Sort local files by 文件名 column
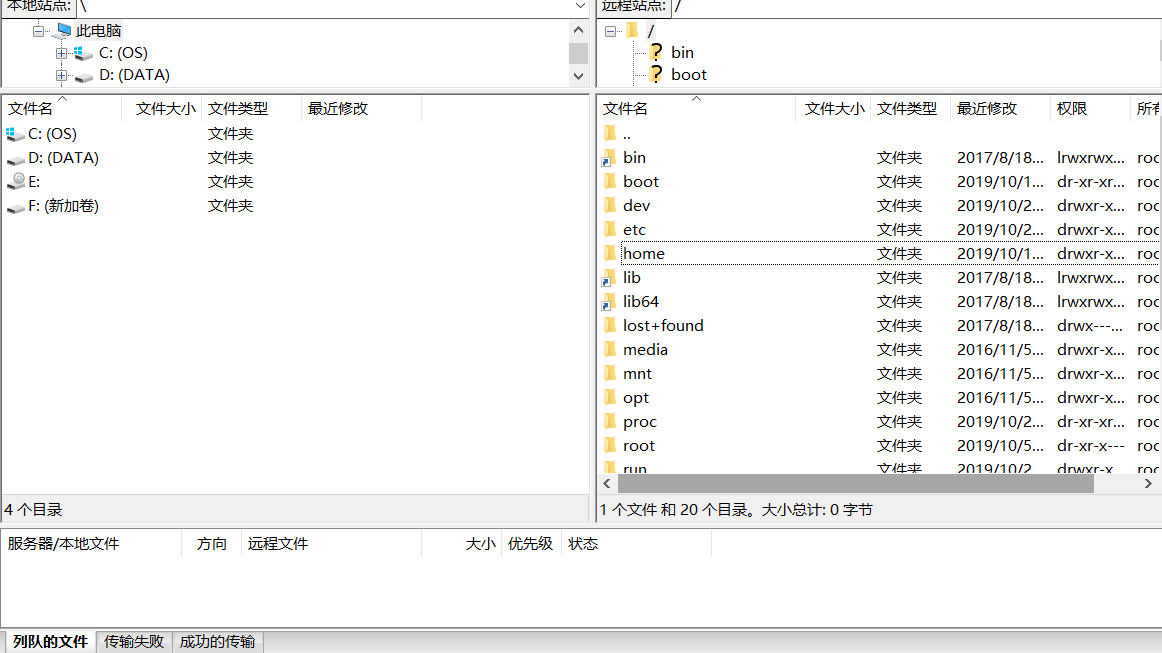The image size is (1162, 653). 62,109
